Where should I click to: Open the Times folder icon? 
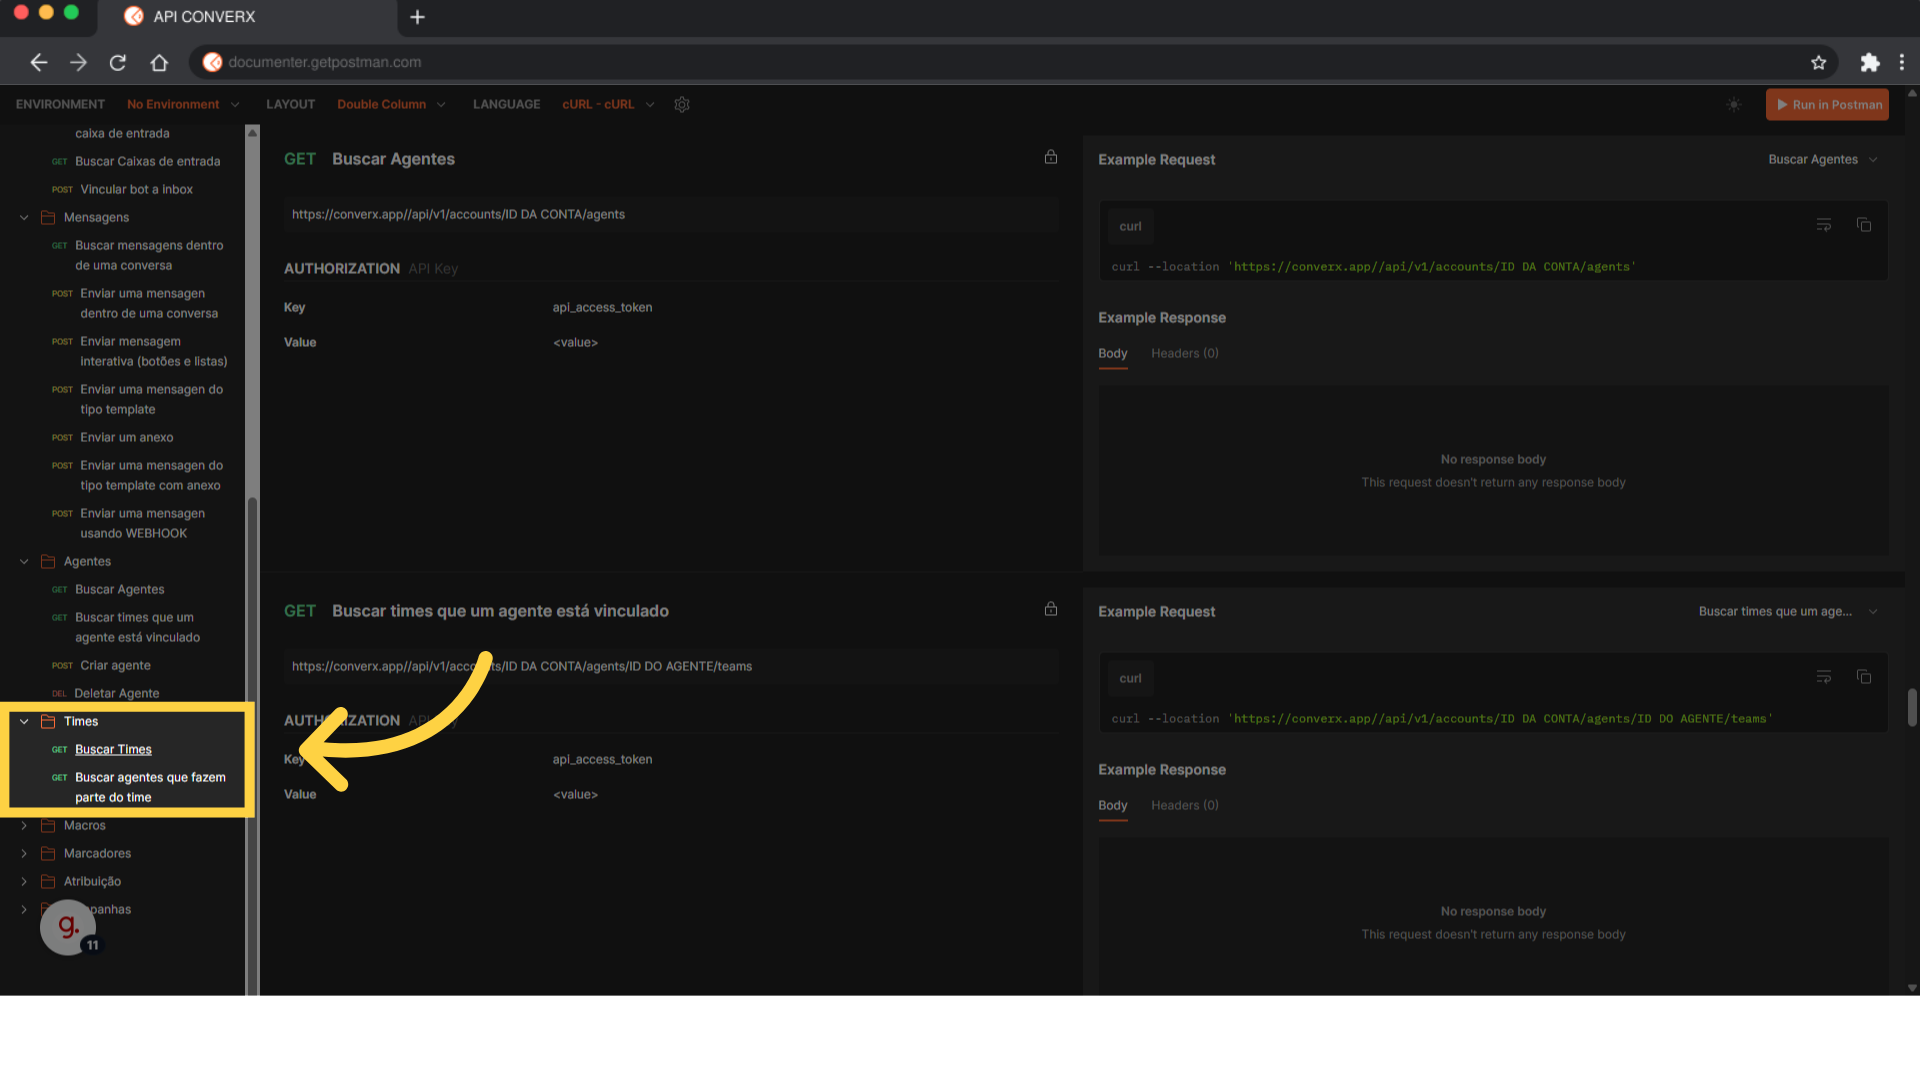47,721
